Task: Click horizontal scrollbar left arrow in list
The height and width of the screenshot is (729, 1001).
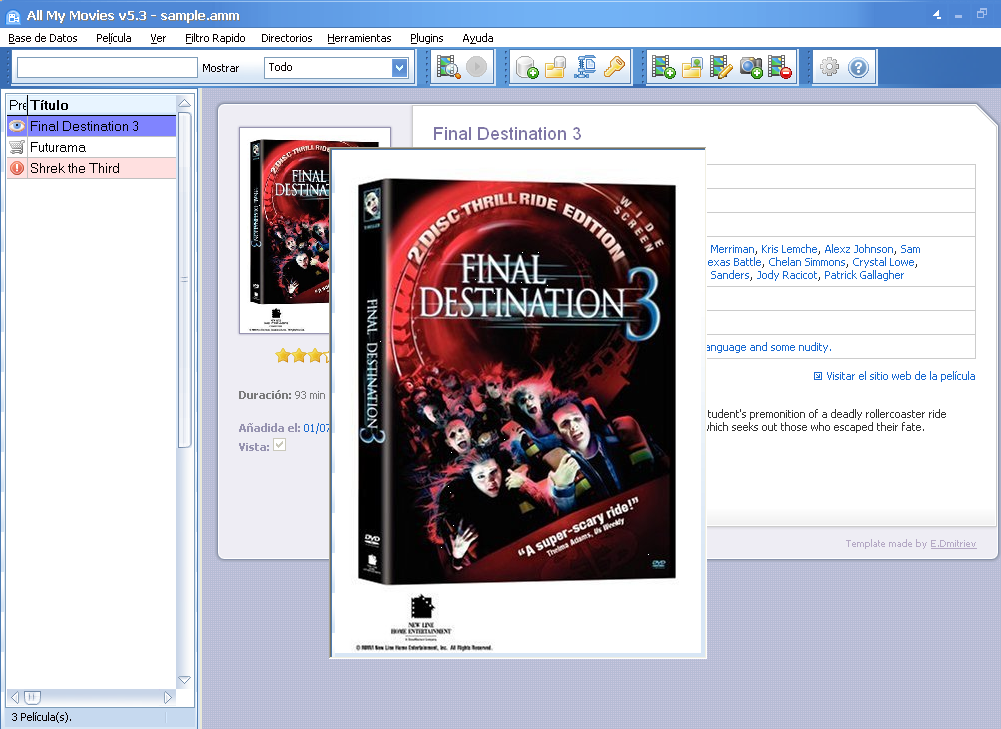Action: [15, 698]
